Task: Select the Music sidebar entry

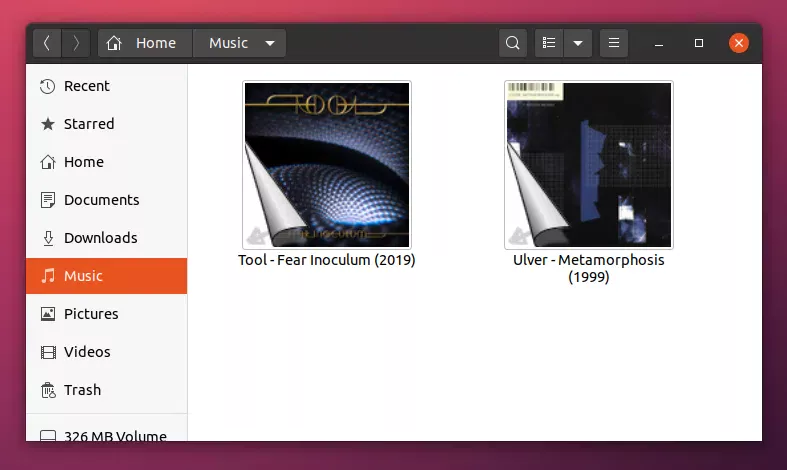Action: (x=83, y=276)
